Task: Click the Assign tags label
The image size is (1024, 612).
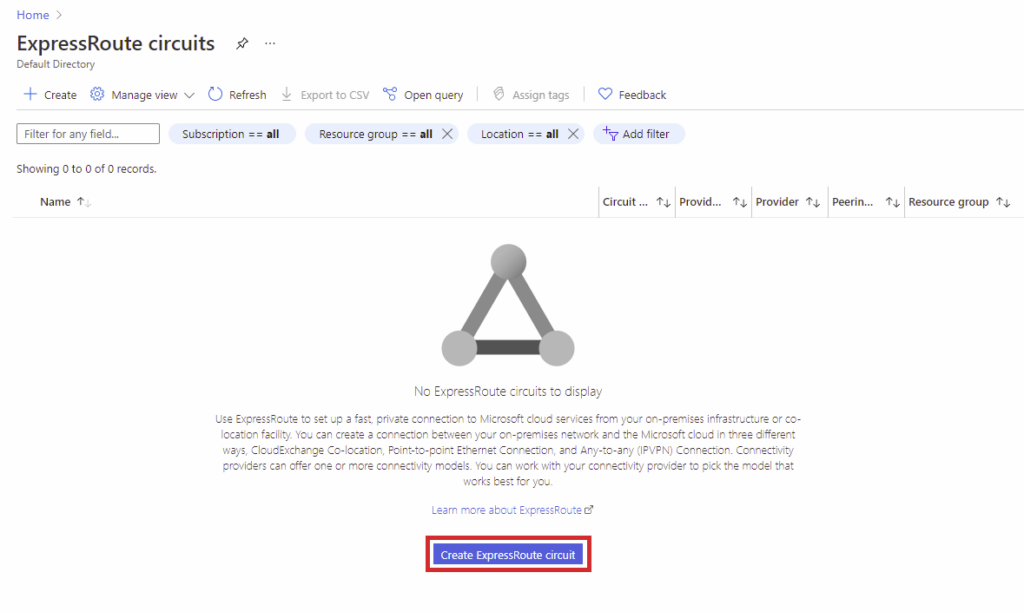Action: tap(541, 95)
